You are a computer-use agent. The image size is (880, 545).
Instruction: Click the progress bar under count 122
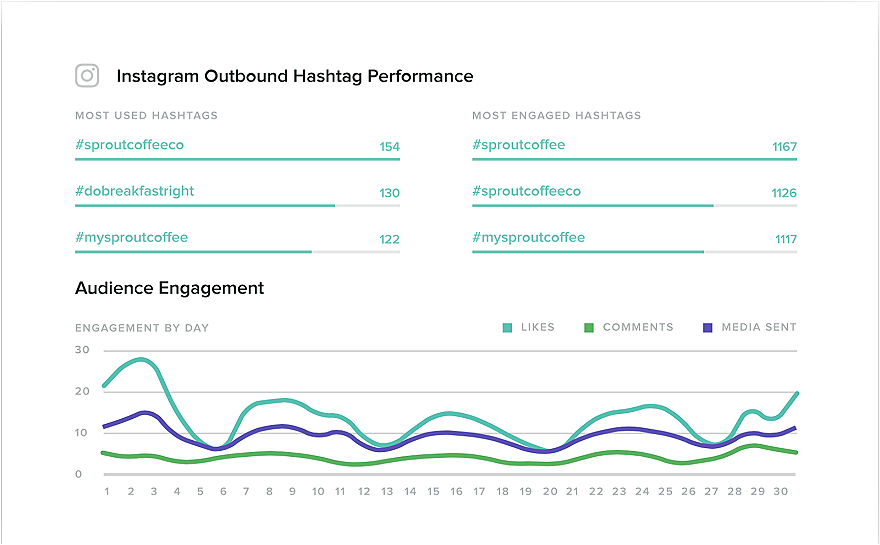pos(237,252)
